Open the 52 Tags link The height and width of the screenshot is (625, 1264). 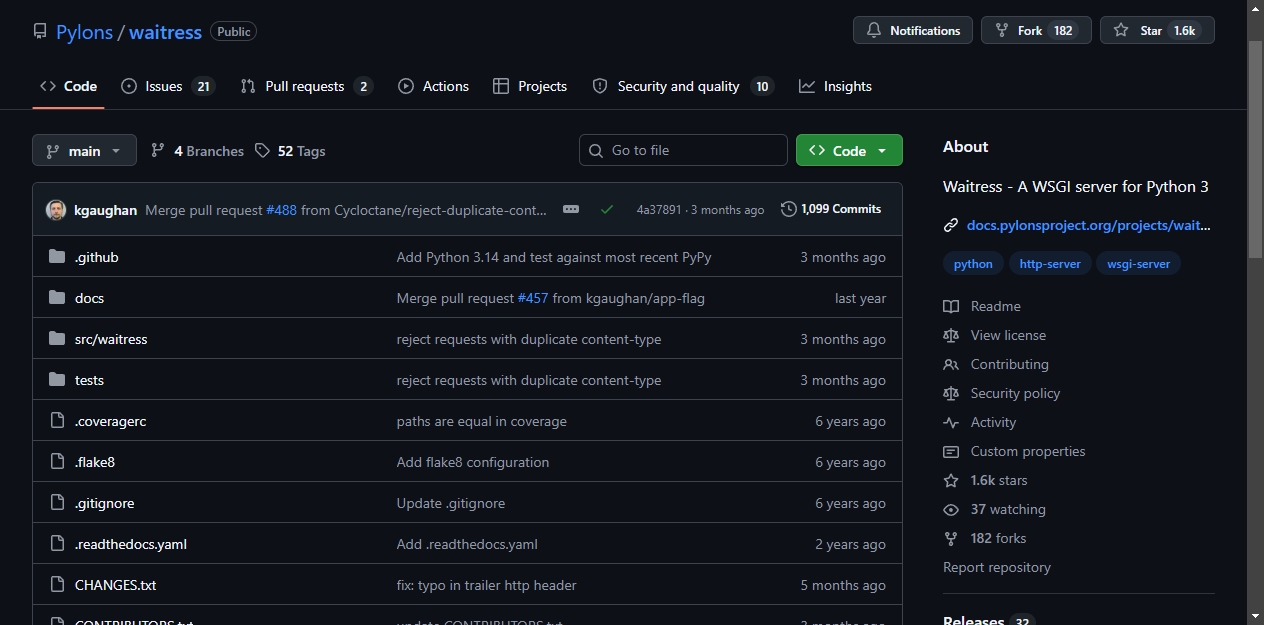pyautogui.click(x=290, y=151)
